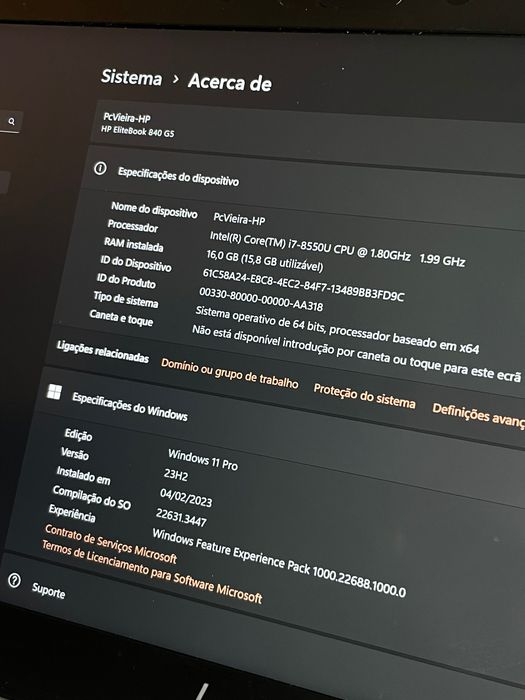Open Definições avançadas link
The width and height of the screenshot is (525, 700).
pos(478,415)
